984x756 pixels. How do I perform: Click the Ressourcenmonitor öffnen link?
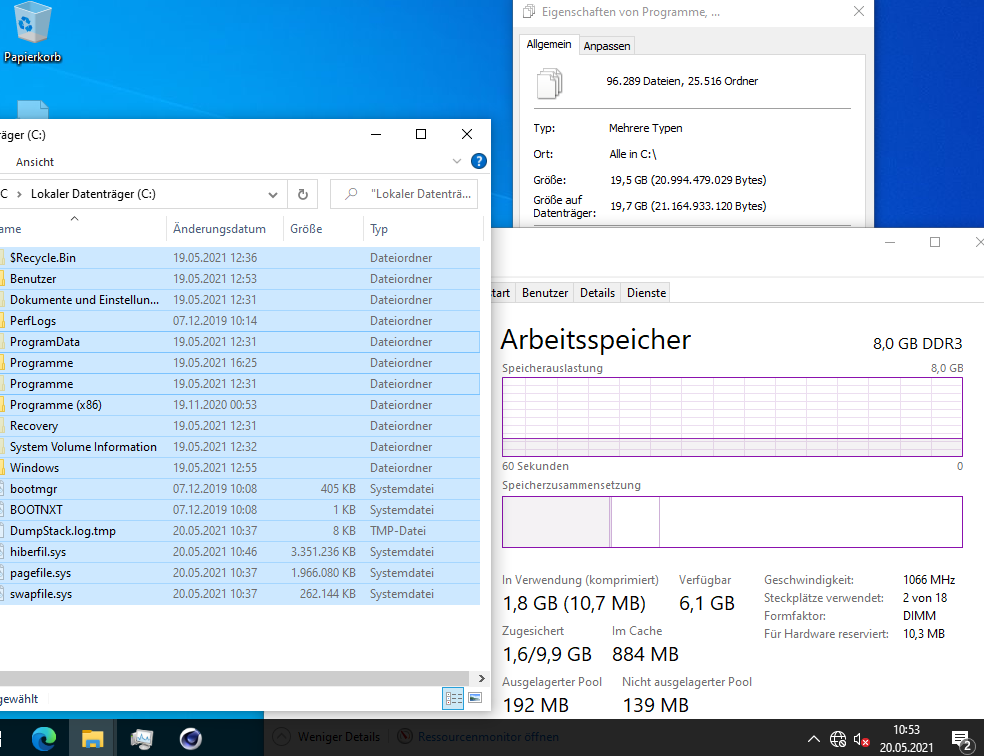(488, 737)
